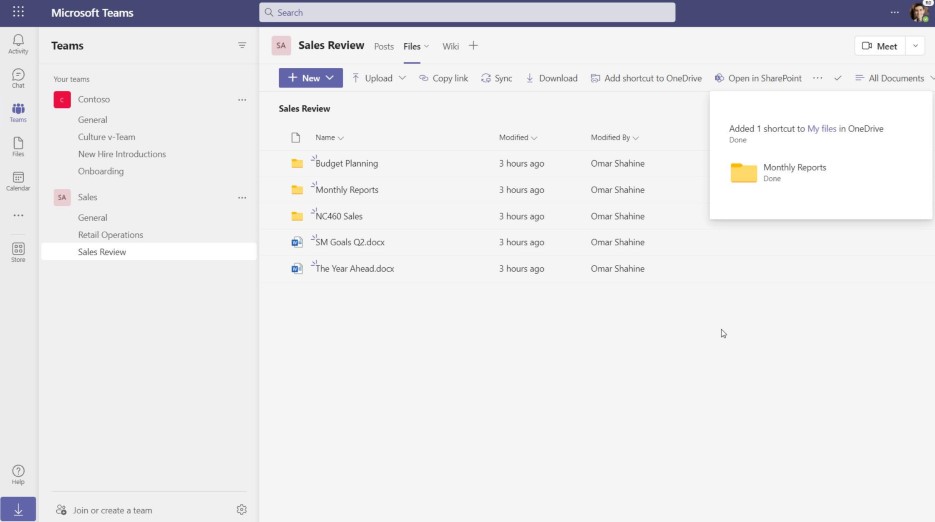Select the Files tab
Image resolution: width=935 pixels, height=522 pixels.
tap(411, 47)
